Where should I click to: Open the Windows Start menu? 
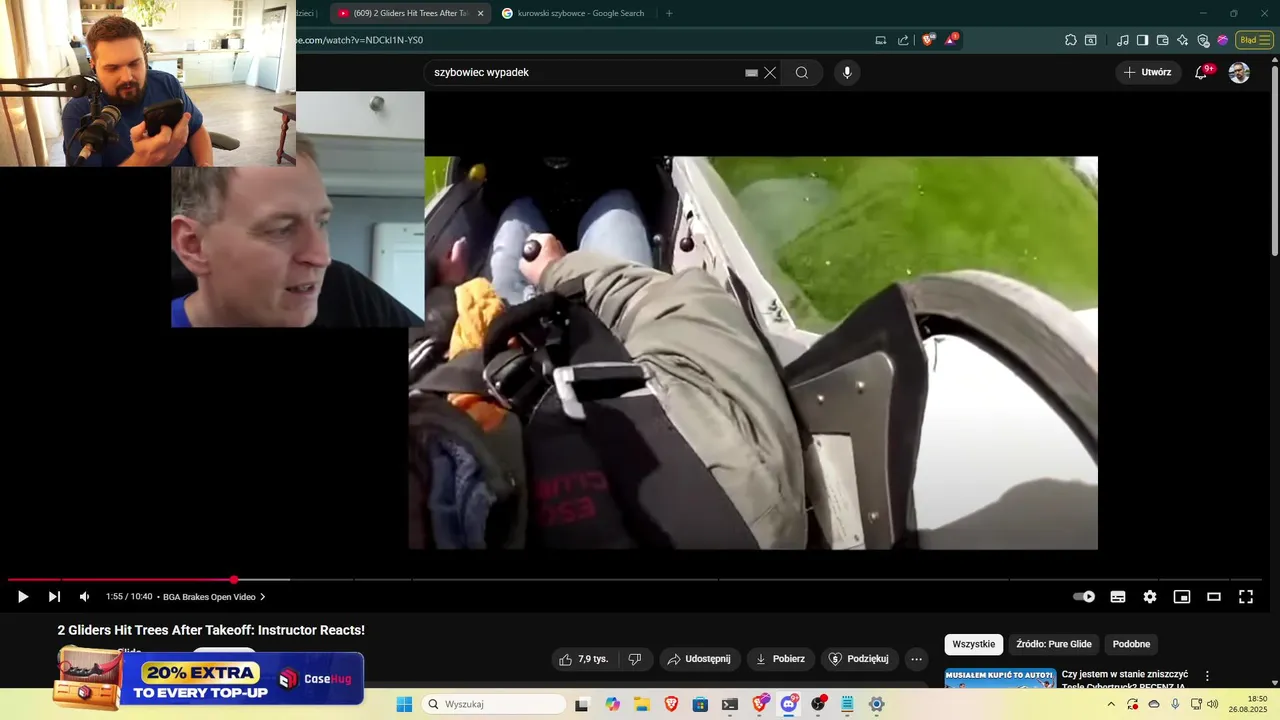tap(404, 704)
